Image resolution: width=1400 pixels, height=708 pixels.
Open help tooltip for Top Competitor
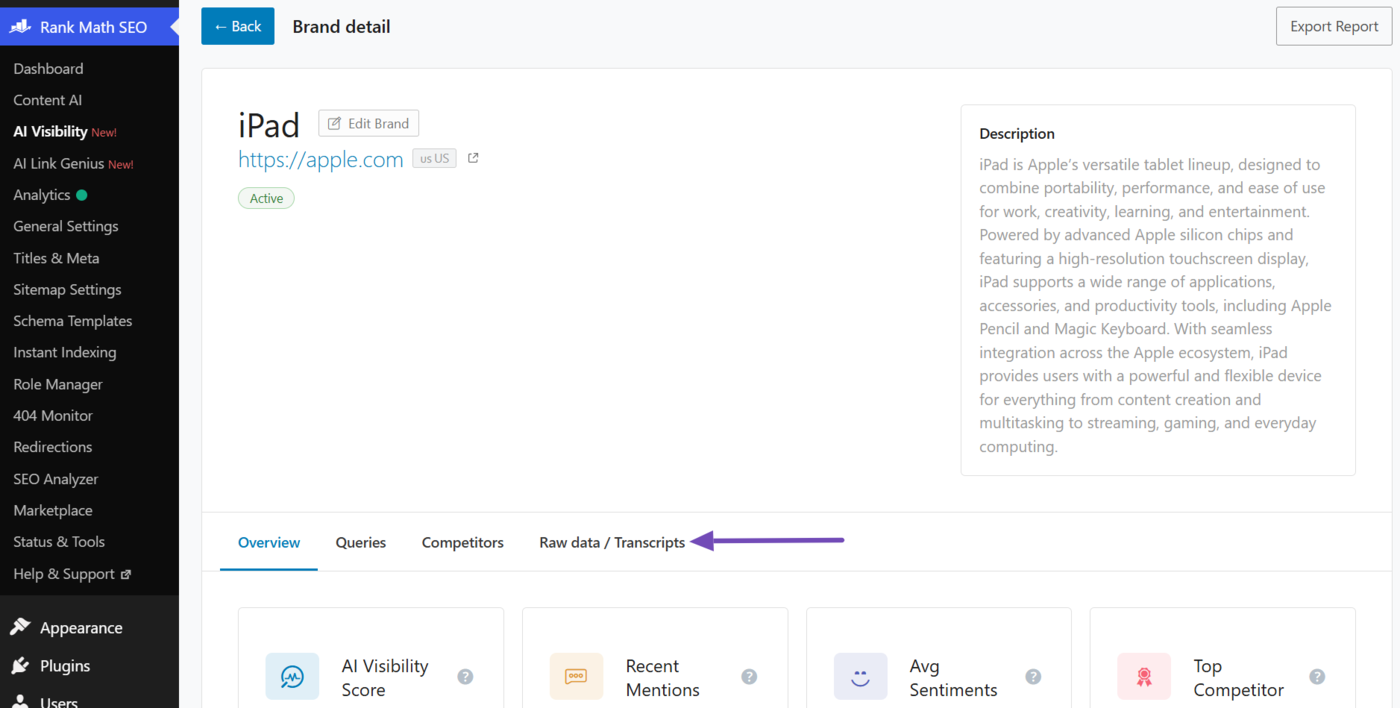pos(1317,677)
